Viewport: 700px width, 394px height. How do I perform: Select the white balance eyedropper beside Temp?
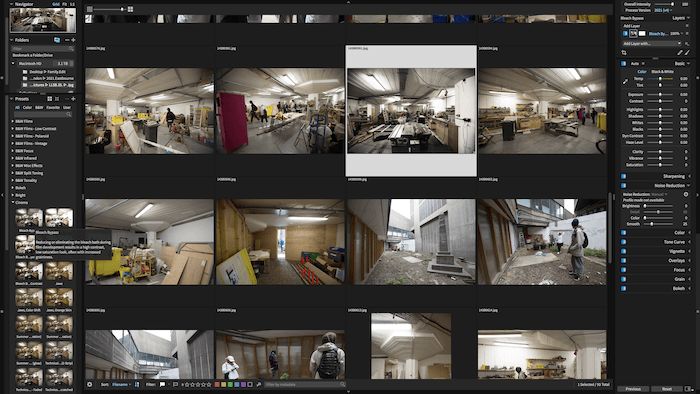pyautogui.click(x=625, y=82)
